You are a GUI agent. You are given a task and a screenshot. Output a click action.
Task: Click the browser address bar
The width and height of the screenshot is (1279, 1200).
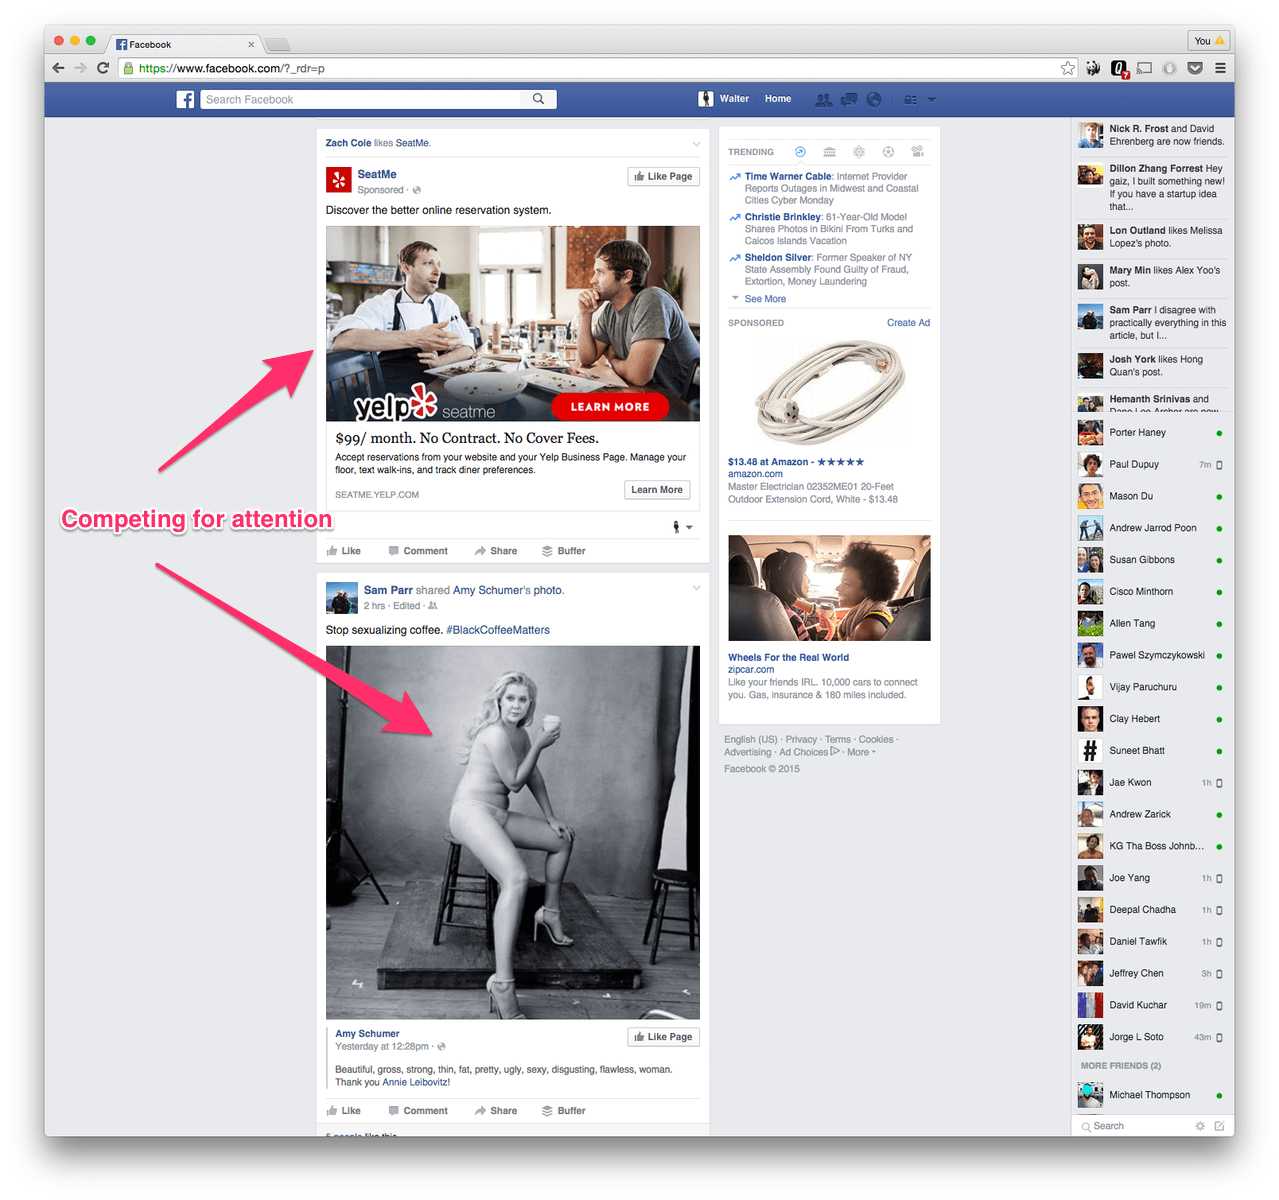tap(597, 68)
